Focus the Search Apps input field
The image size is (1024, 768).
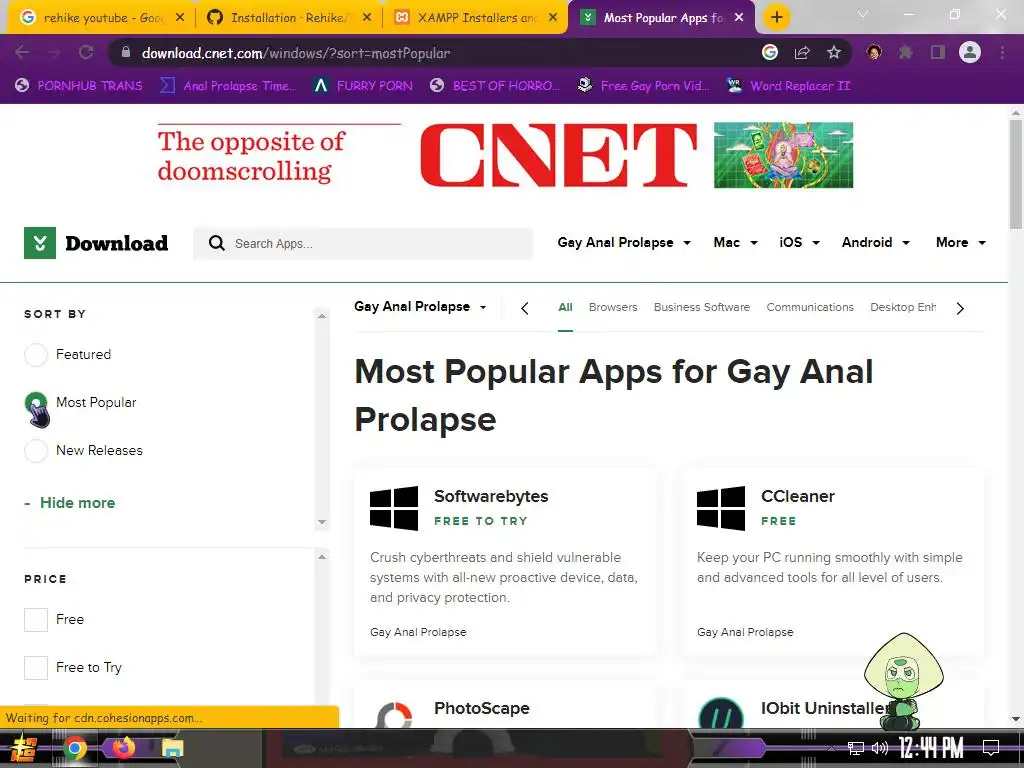pyautogui.click(x=363, y=244)
